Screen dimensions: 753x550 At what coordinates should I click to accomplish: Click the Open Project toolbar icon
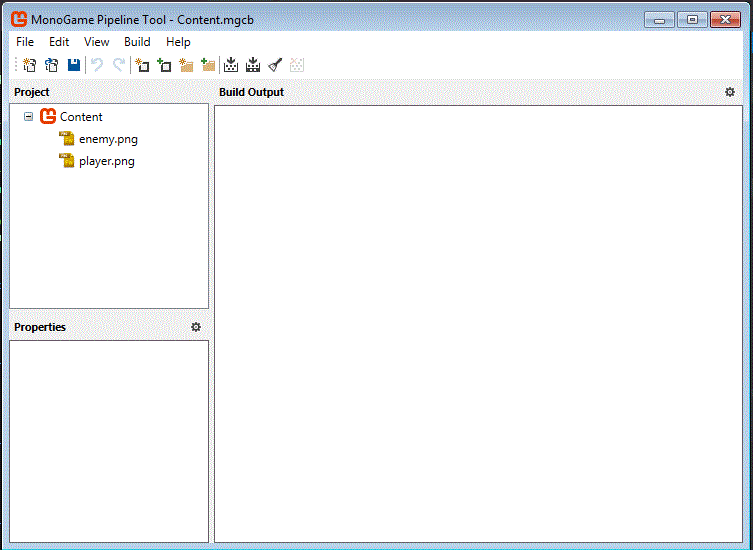click(51, 65)
